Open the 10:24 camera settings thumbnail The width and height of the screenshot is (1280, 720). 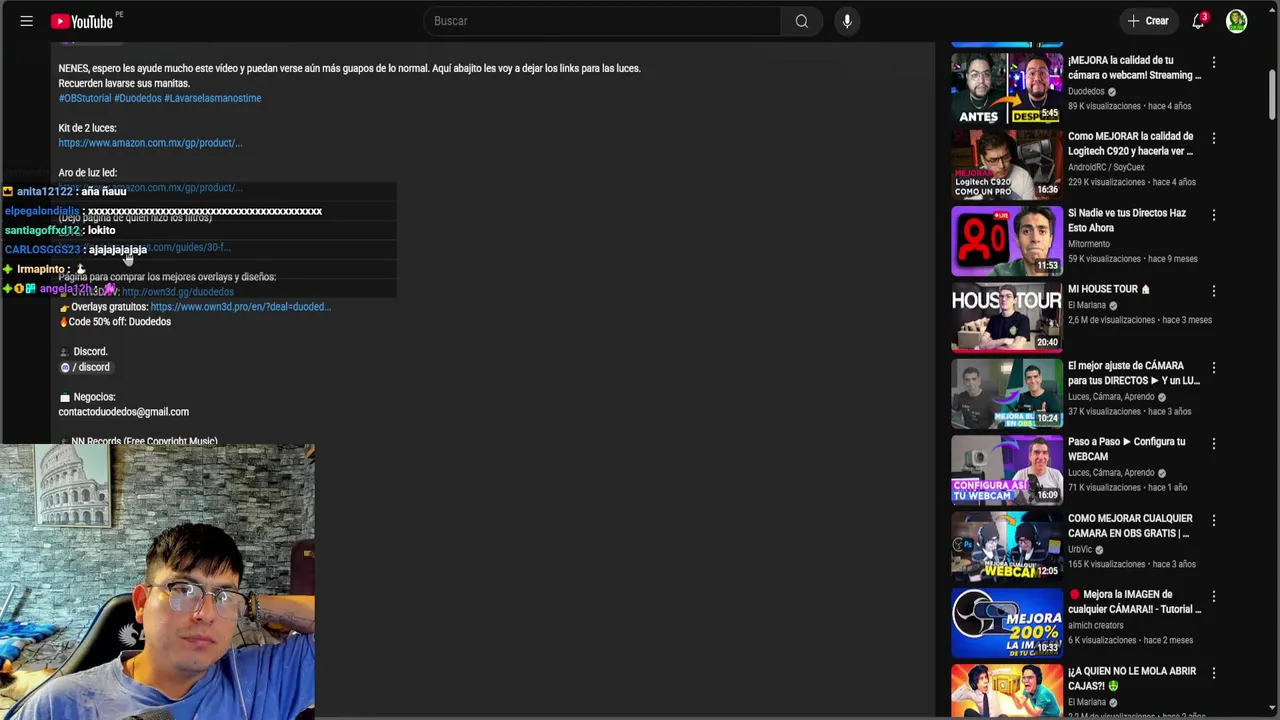coord(1007,394)
